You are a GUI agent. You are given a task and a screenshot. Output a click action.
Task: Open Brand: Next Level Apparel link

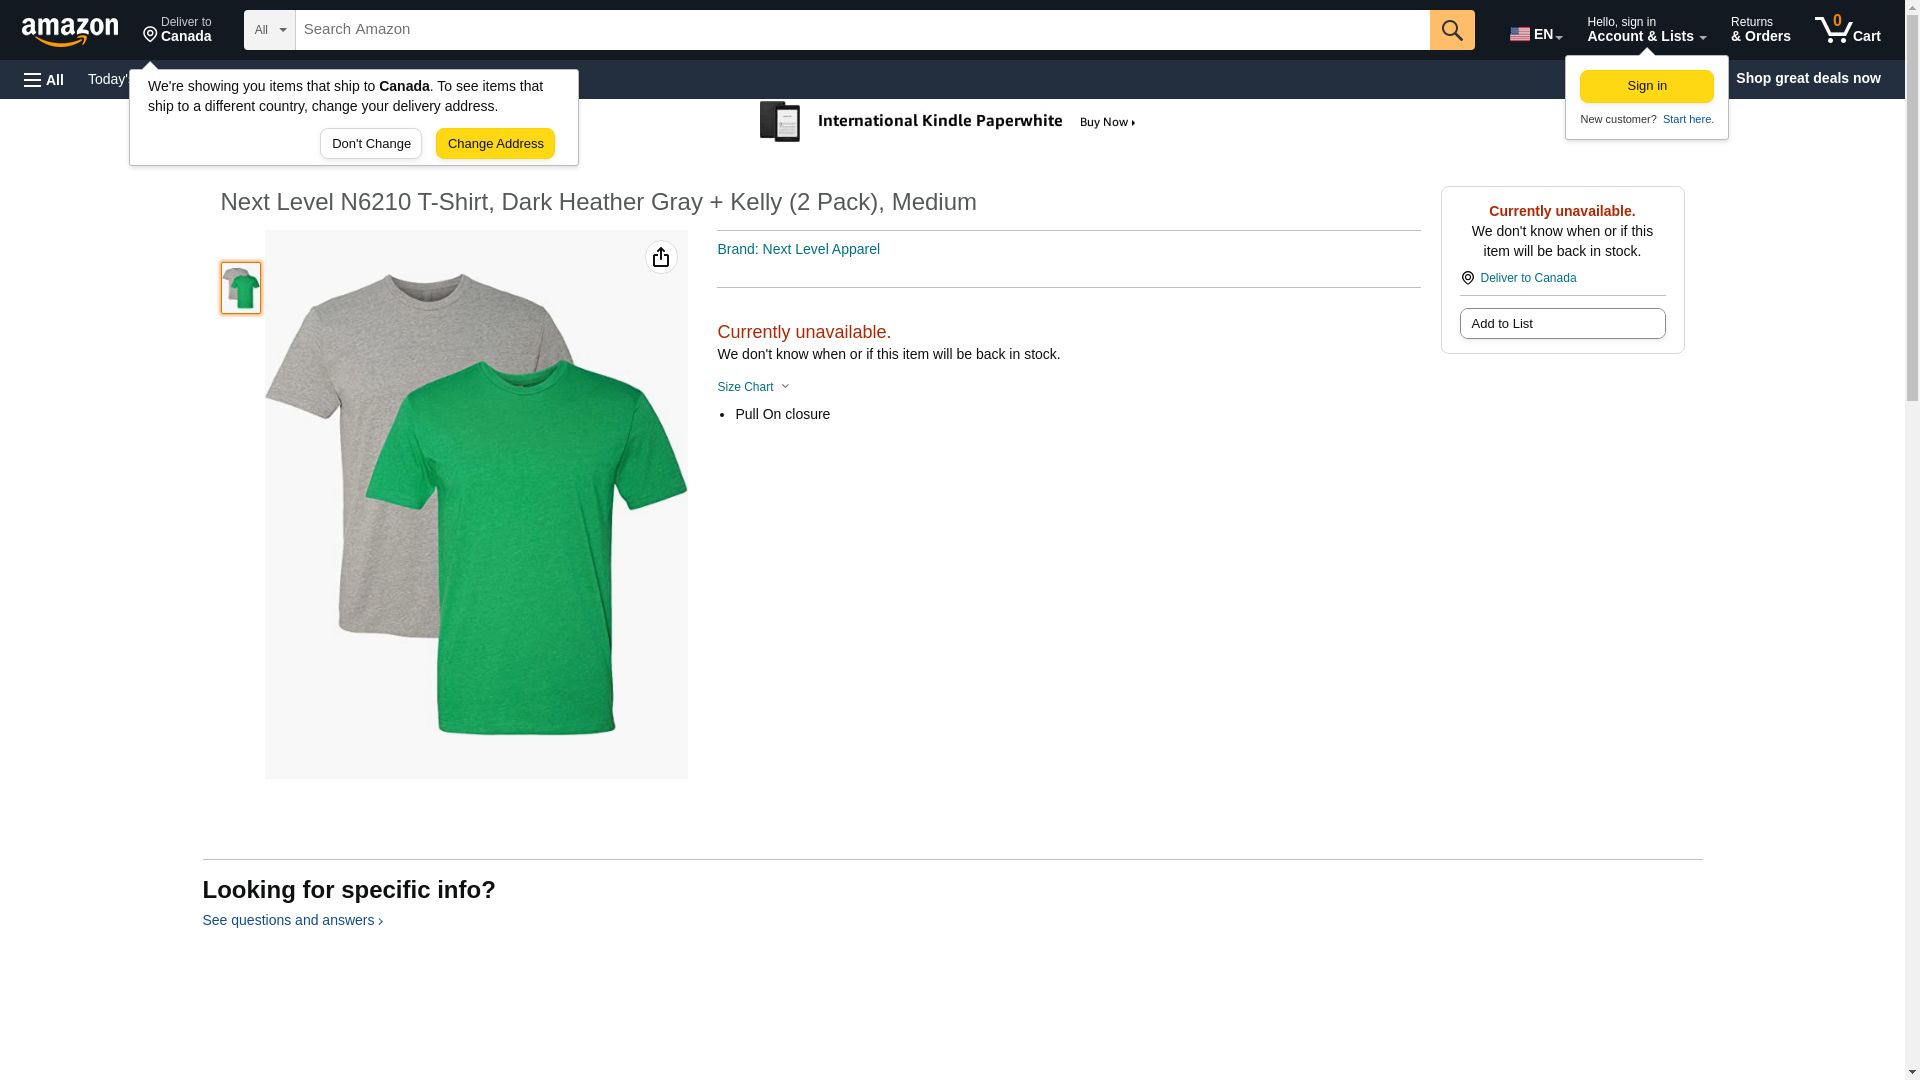pos(797,250)
